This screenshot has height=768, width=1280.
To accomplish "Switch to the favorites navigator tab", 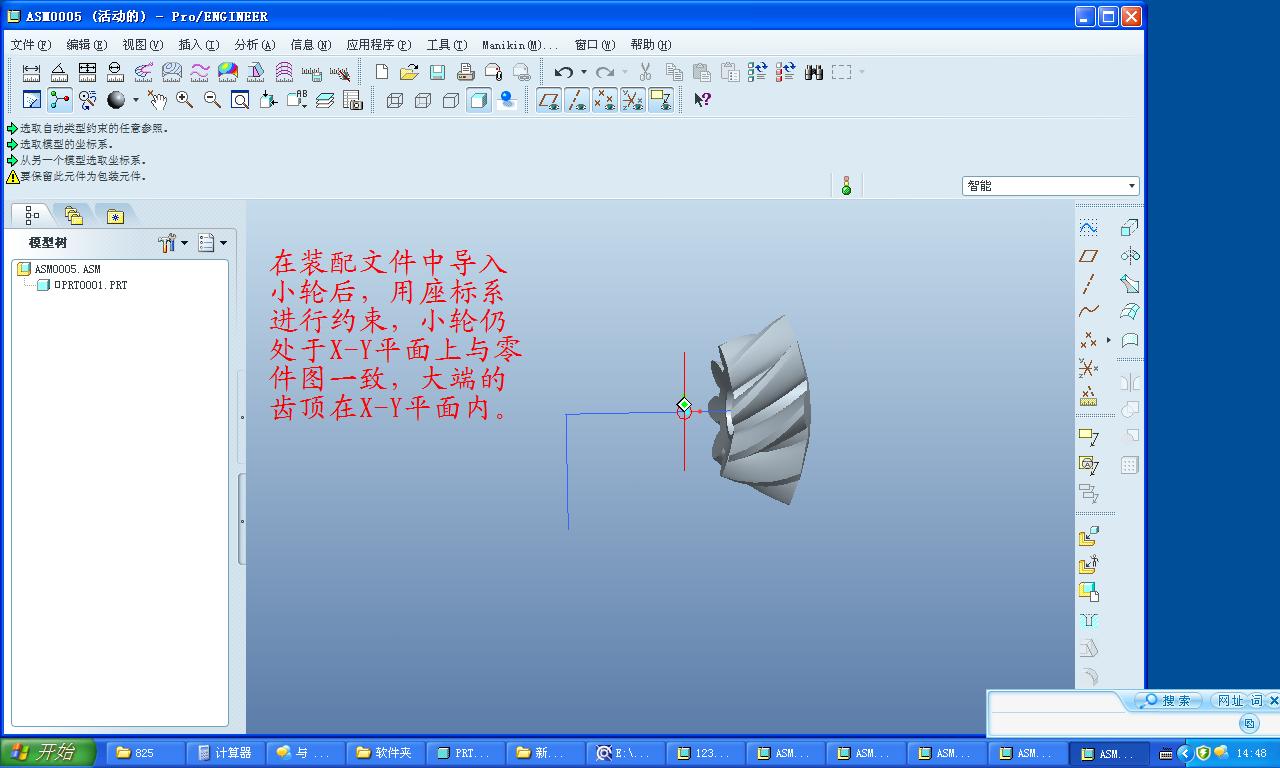I will (x=115, y=215).
